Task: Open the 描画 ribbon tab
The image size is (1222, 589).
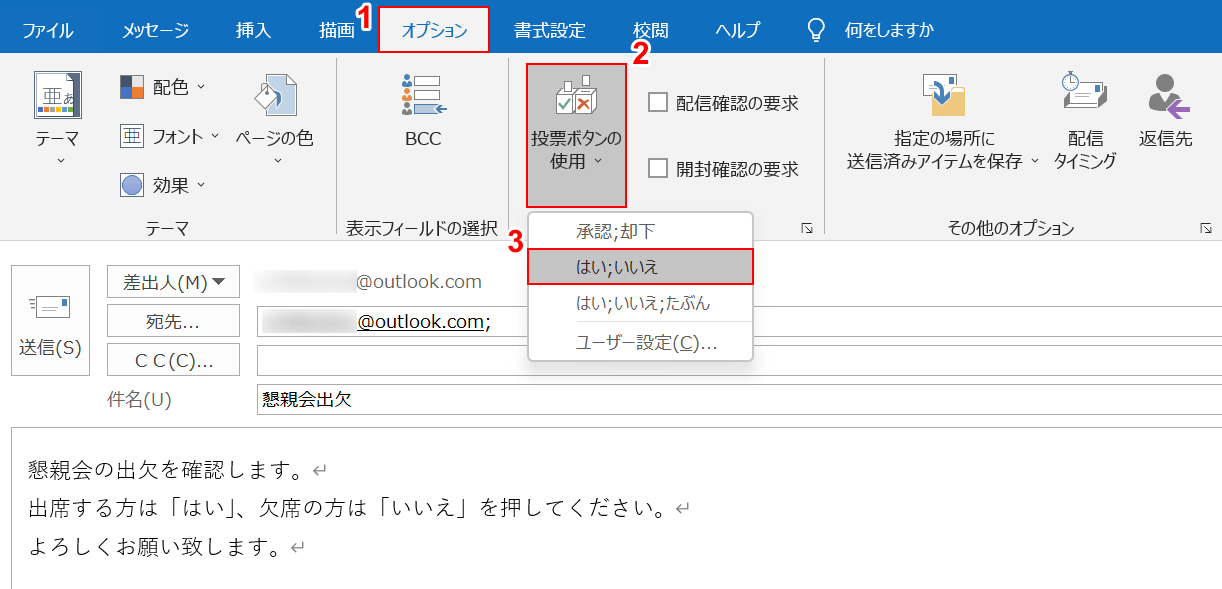Action: pyautogui.click(x=337, y=30)
